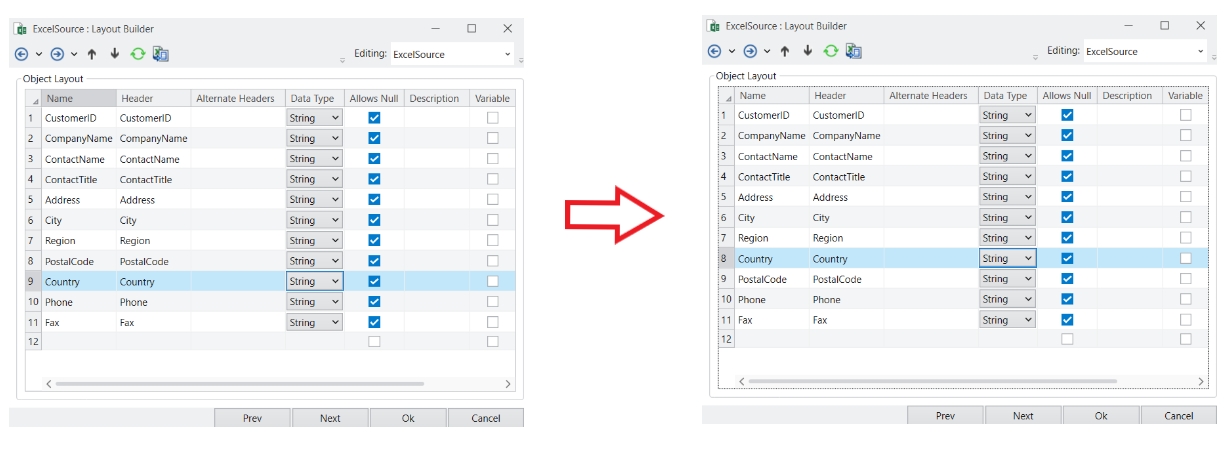The image size is (1227, 455).
Task: Click the Next button in the right window
Action: pyautogui.click(x=1023, y=415)
